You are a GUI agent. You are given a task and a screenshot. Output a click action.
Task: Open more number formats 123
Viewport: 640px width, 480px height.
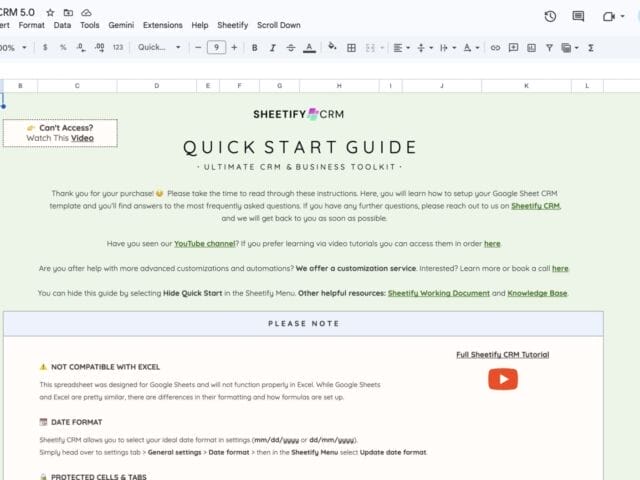pyautogui.click(x=118, y=47)
